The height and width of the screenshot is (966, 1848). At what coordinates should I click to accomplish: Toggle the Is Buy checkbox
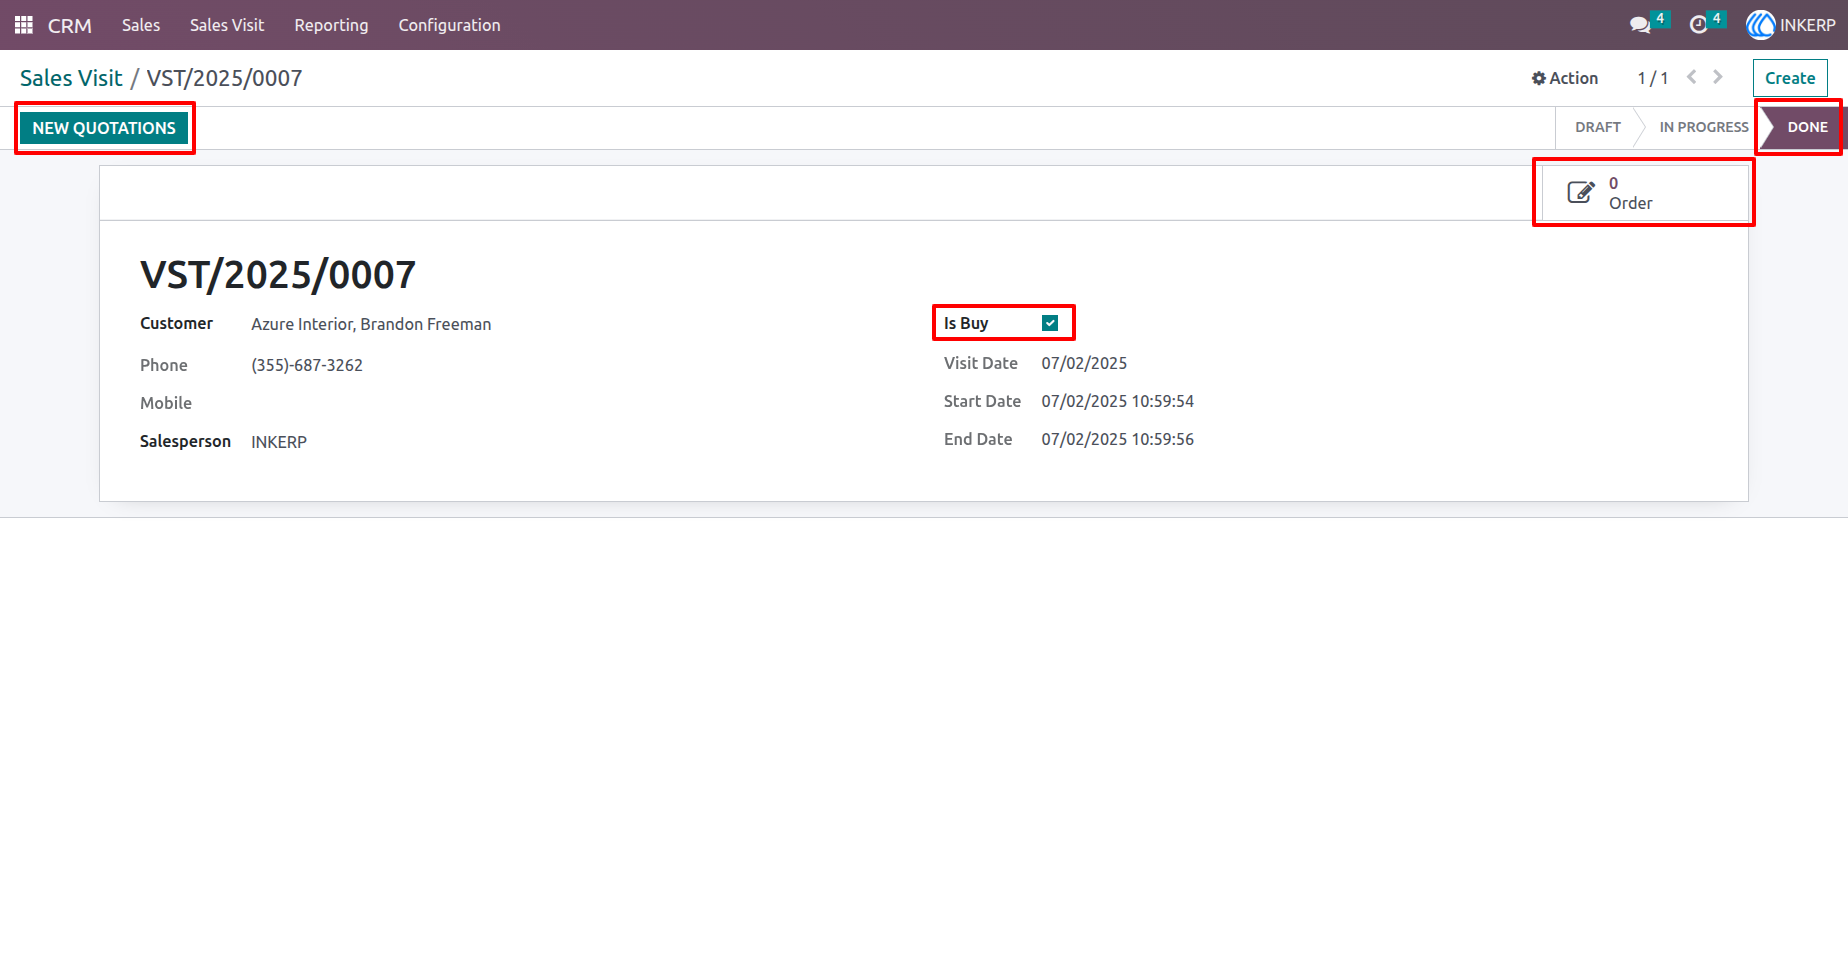tap(1050, 323)
